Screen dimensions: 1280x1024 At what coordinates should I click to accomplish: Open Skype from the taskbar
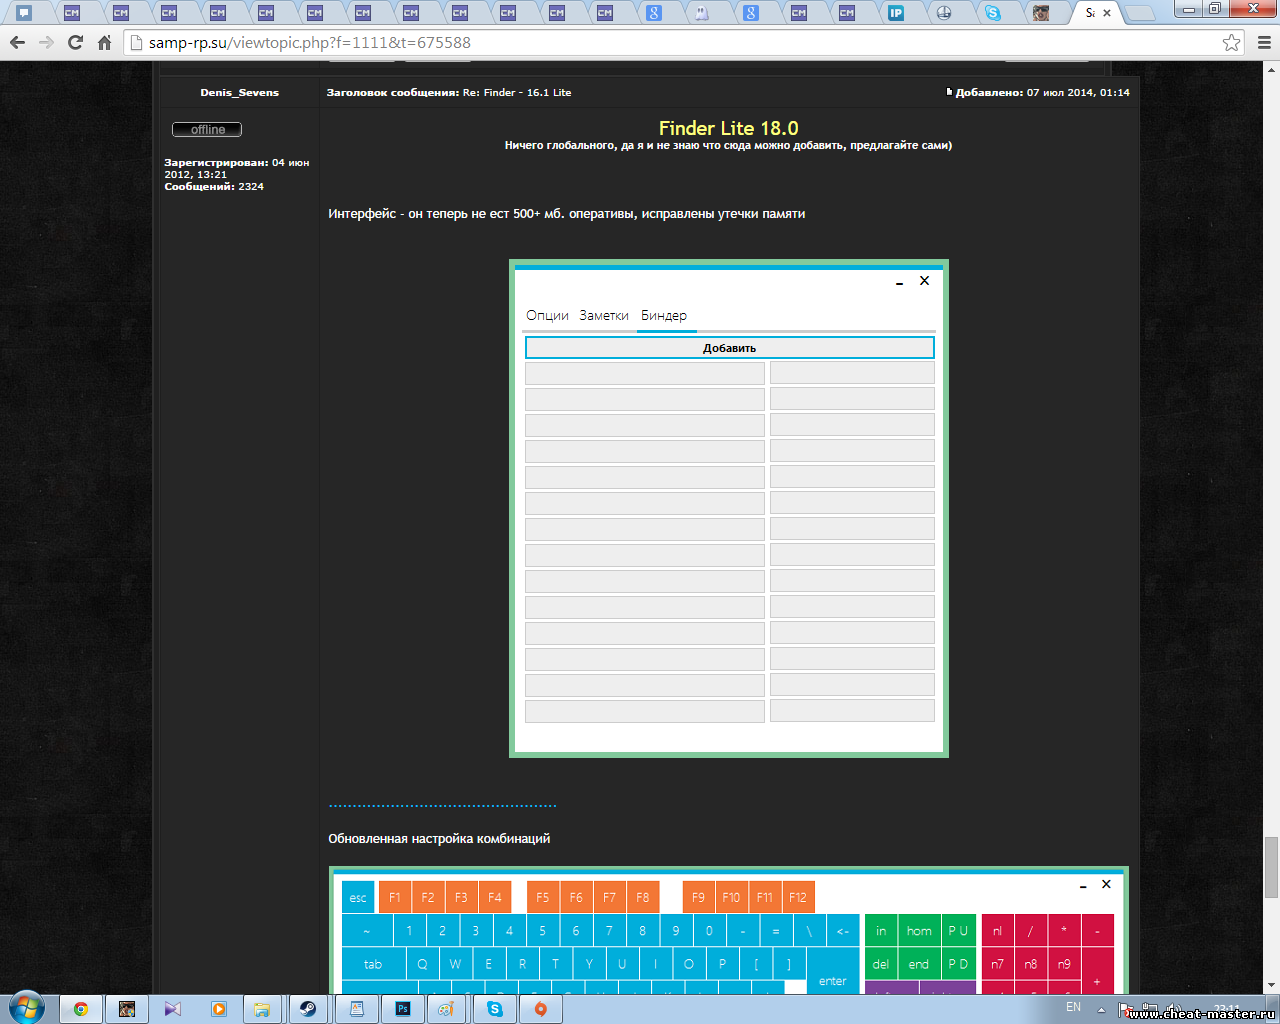coord(495,1009)
